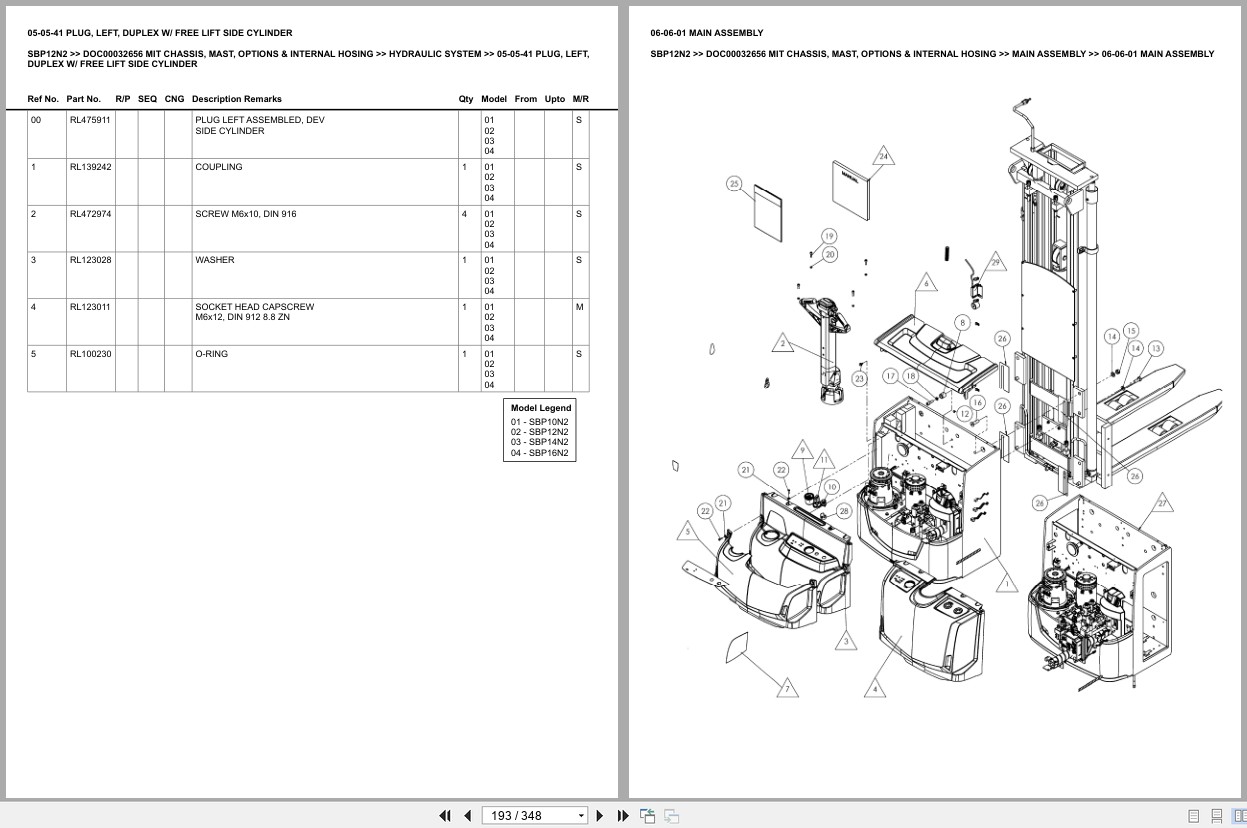
Task: Click callout 28 on the diagram
Action: click(844, 511)
